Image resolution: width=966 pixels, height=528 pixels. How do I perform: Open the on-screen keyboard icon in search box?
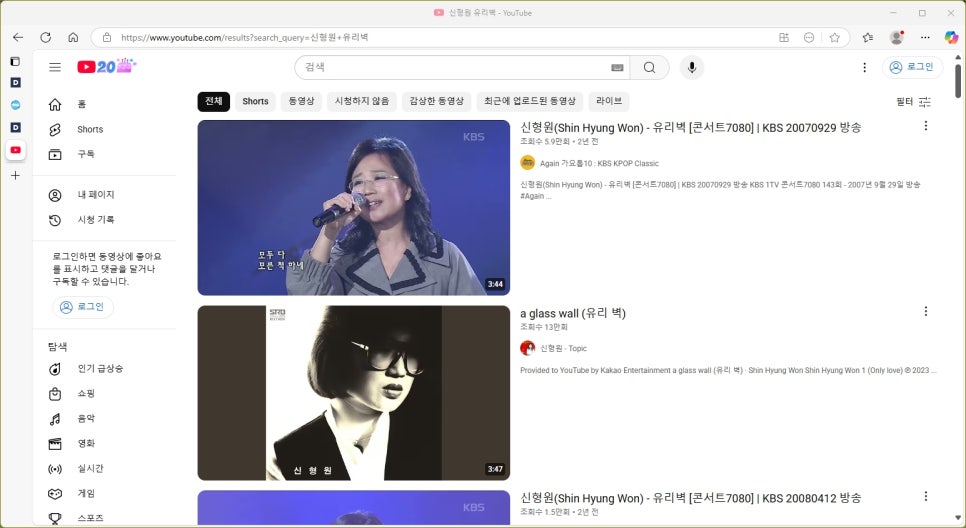click(617, 68)
